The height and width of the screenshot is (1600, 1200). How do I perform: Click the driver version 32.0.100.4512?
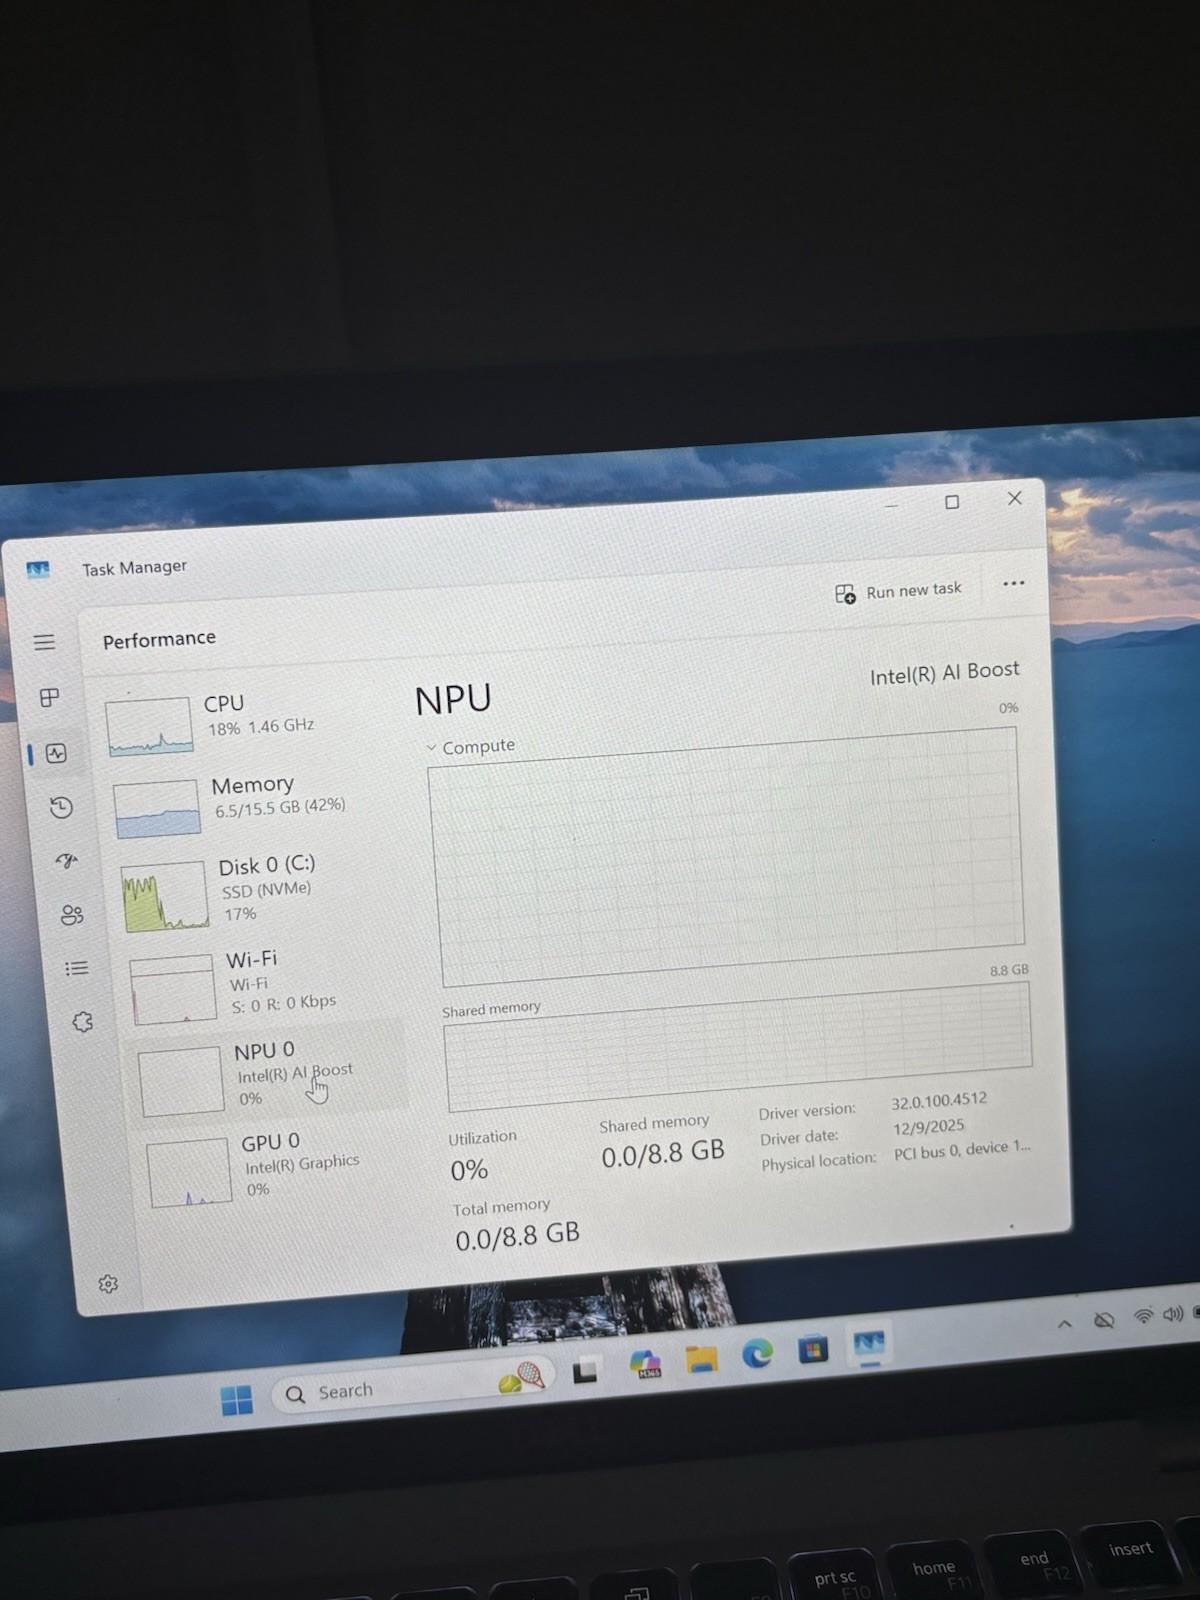coord(939,1101)
